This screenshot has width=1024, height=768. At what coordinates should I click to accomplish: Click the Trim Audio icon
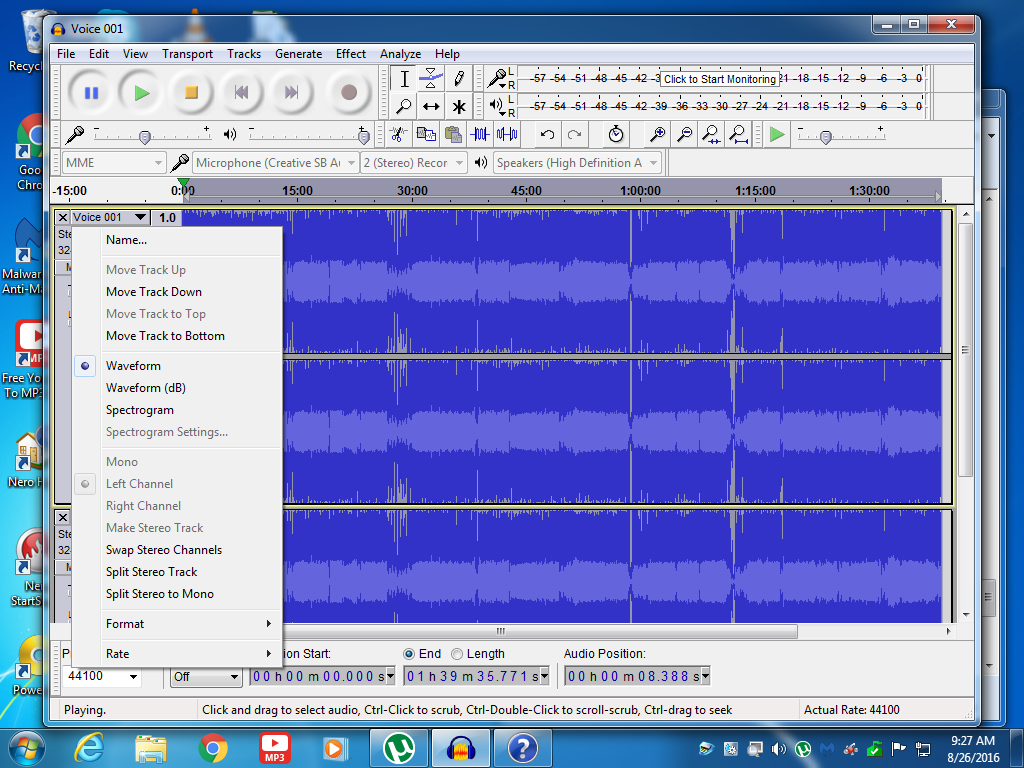480,135
